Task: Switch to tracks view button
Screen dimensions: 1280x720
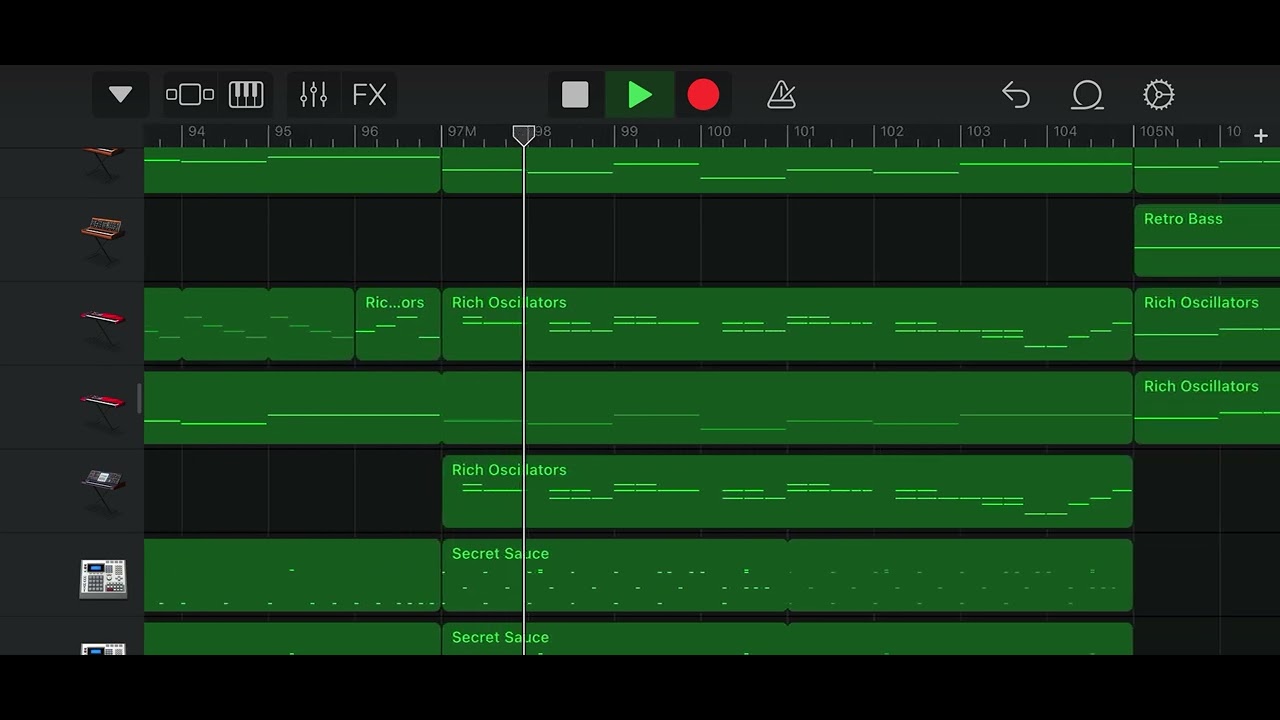Action: point(190,95)
